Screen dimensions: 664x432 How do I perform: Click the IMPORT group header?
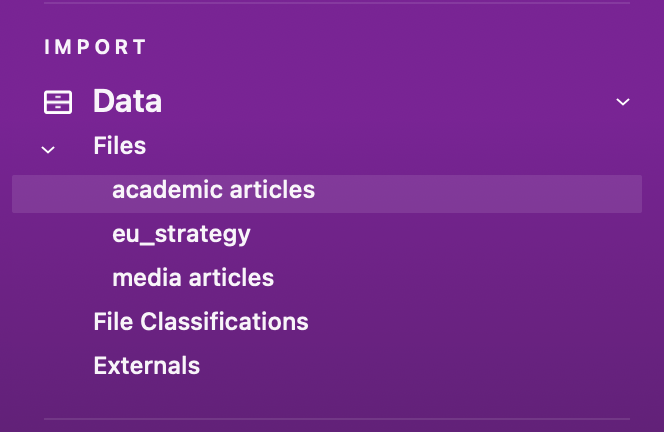click(x=95, y=47)
